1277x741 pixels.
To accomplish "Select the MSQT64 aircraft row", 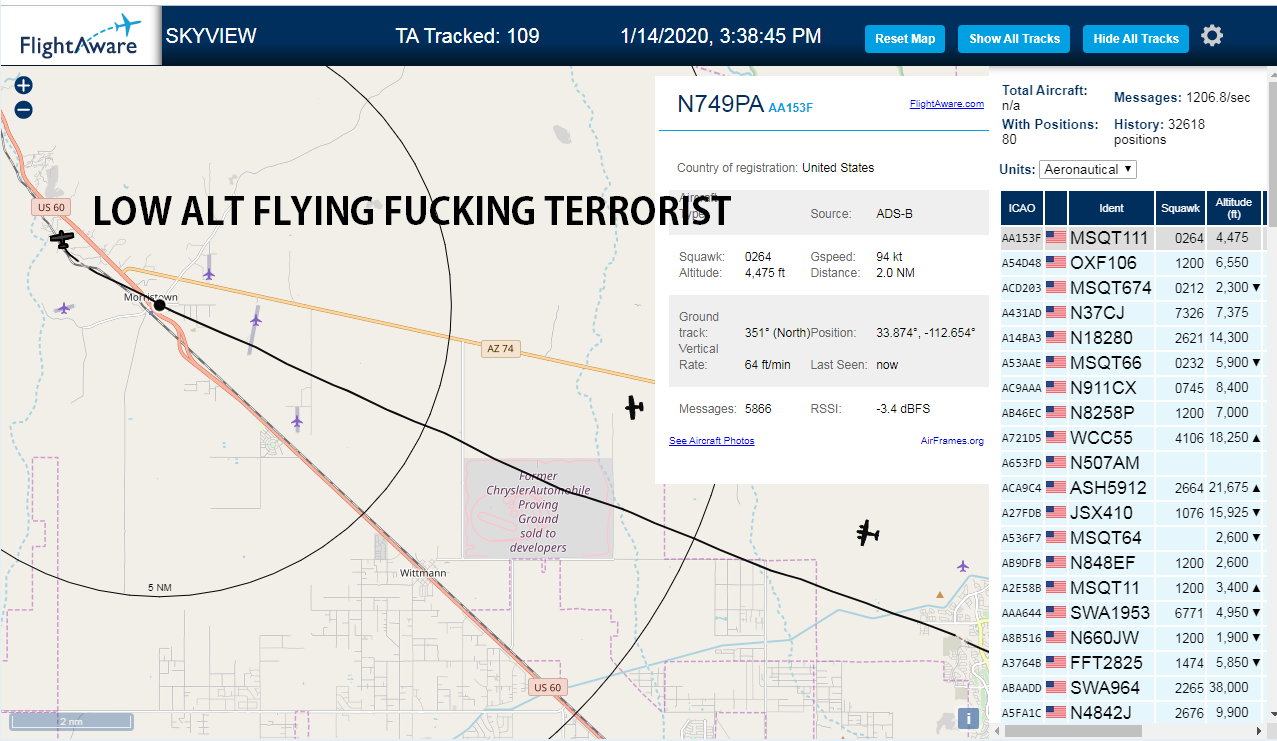I will coord(1132,538).
